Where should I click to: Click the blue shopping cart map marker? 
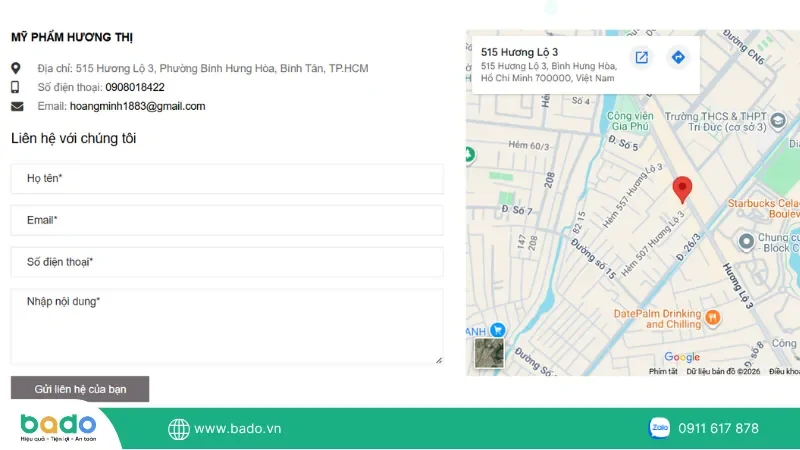click(497, 330)
